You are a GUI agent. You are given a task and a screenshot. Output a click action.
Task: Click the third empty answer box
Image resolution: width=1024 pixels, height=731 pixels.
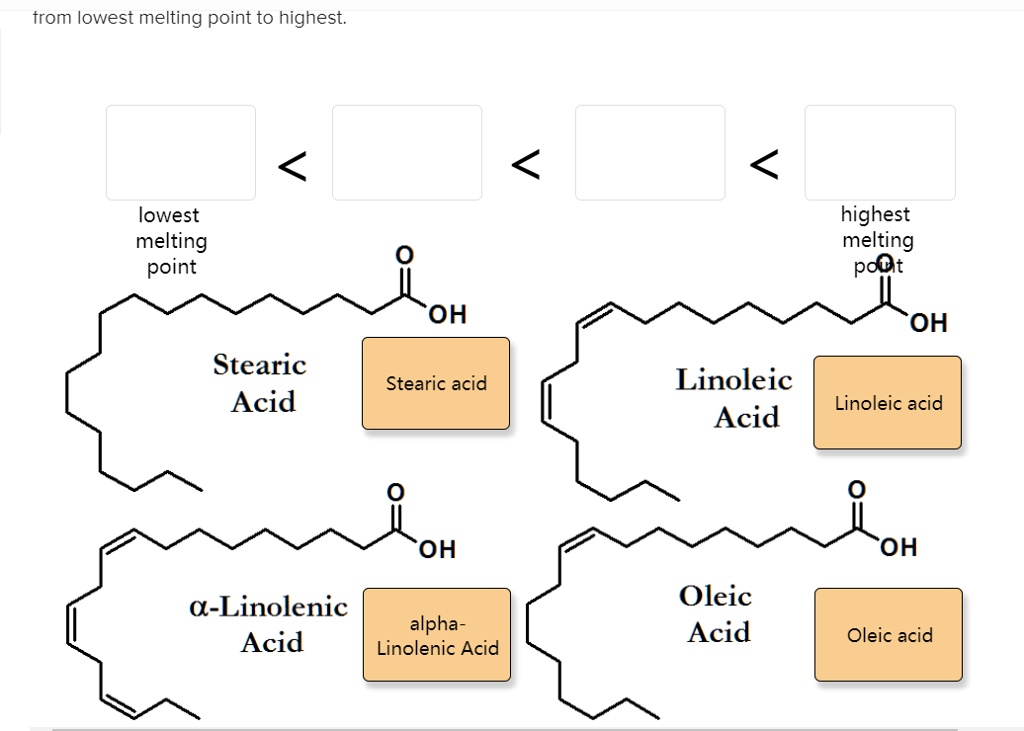[x=650, y=152]
